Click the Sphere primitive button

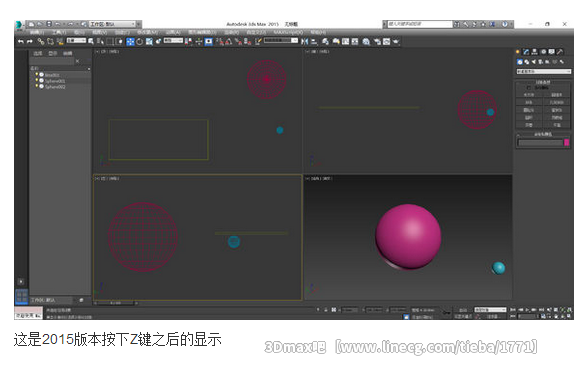point(529,102)
